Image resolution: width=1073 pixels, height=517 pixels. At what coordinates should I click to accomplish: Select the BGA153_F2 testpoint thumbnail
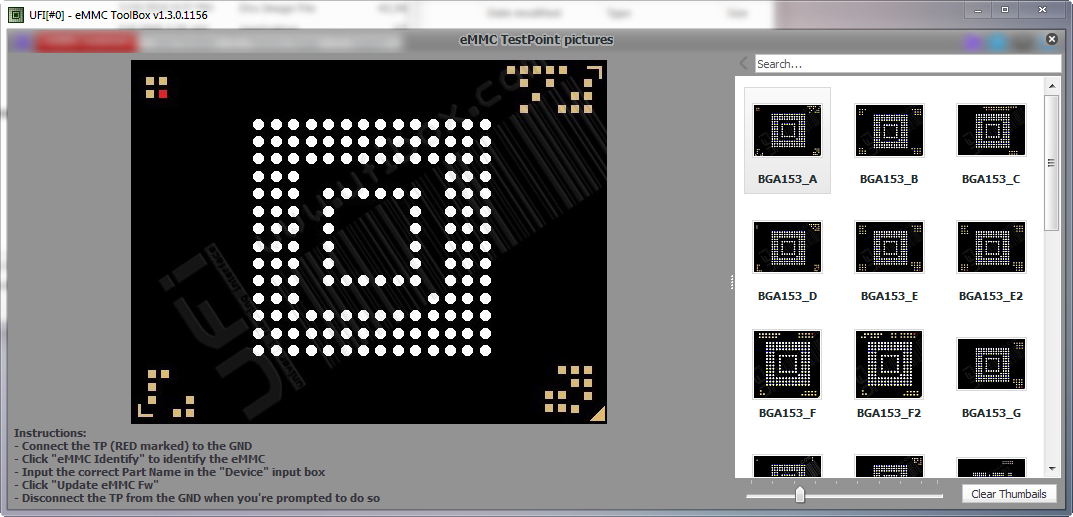[x=889, y=364]
